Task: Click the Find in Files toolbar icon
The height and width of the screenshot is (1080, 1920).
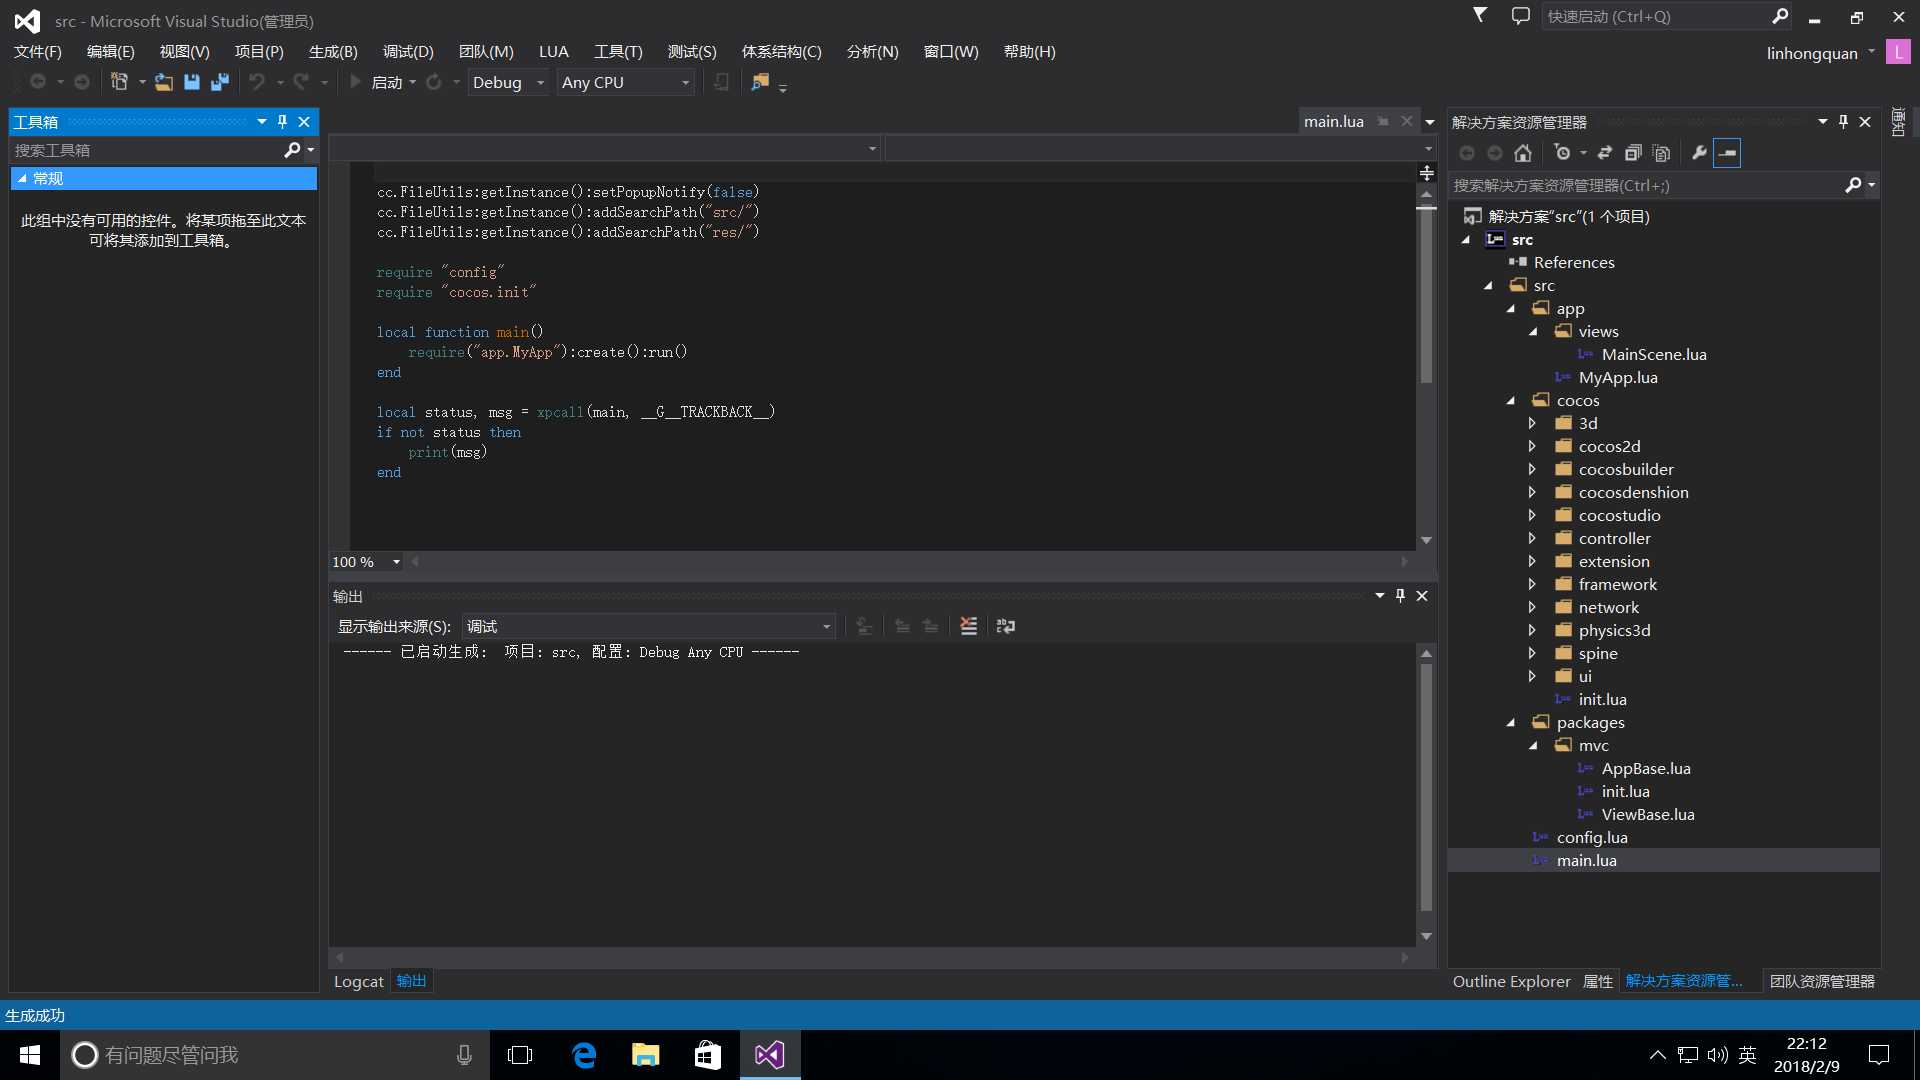Action: [x=761, y=82]
